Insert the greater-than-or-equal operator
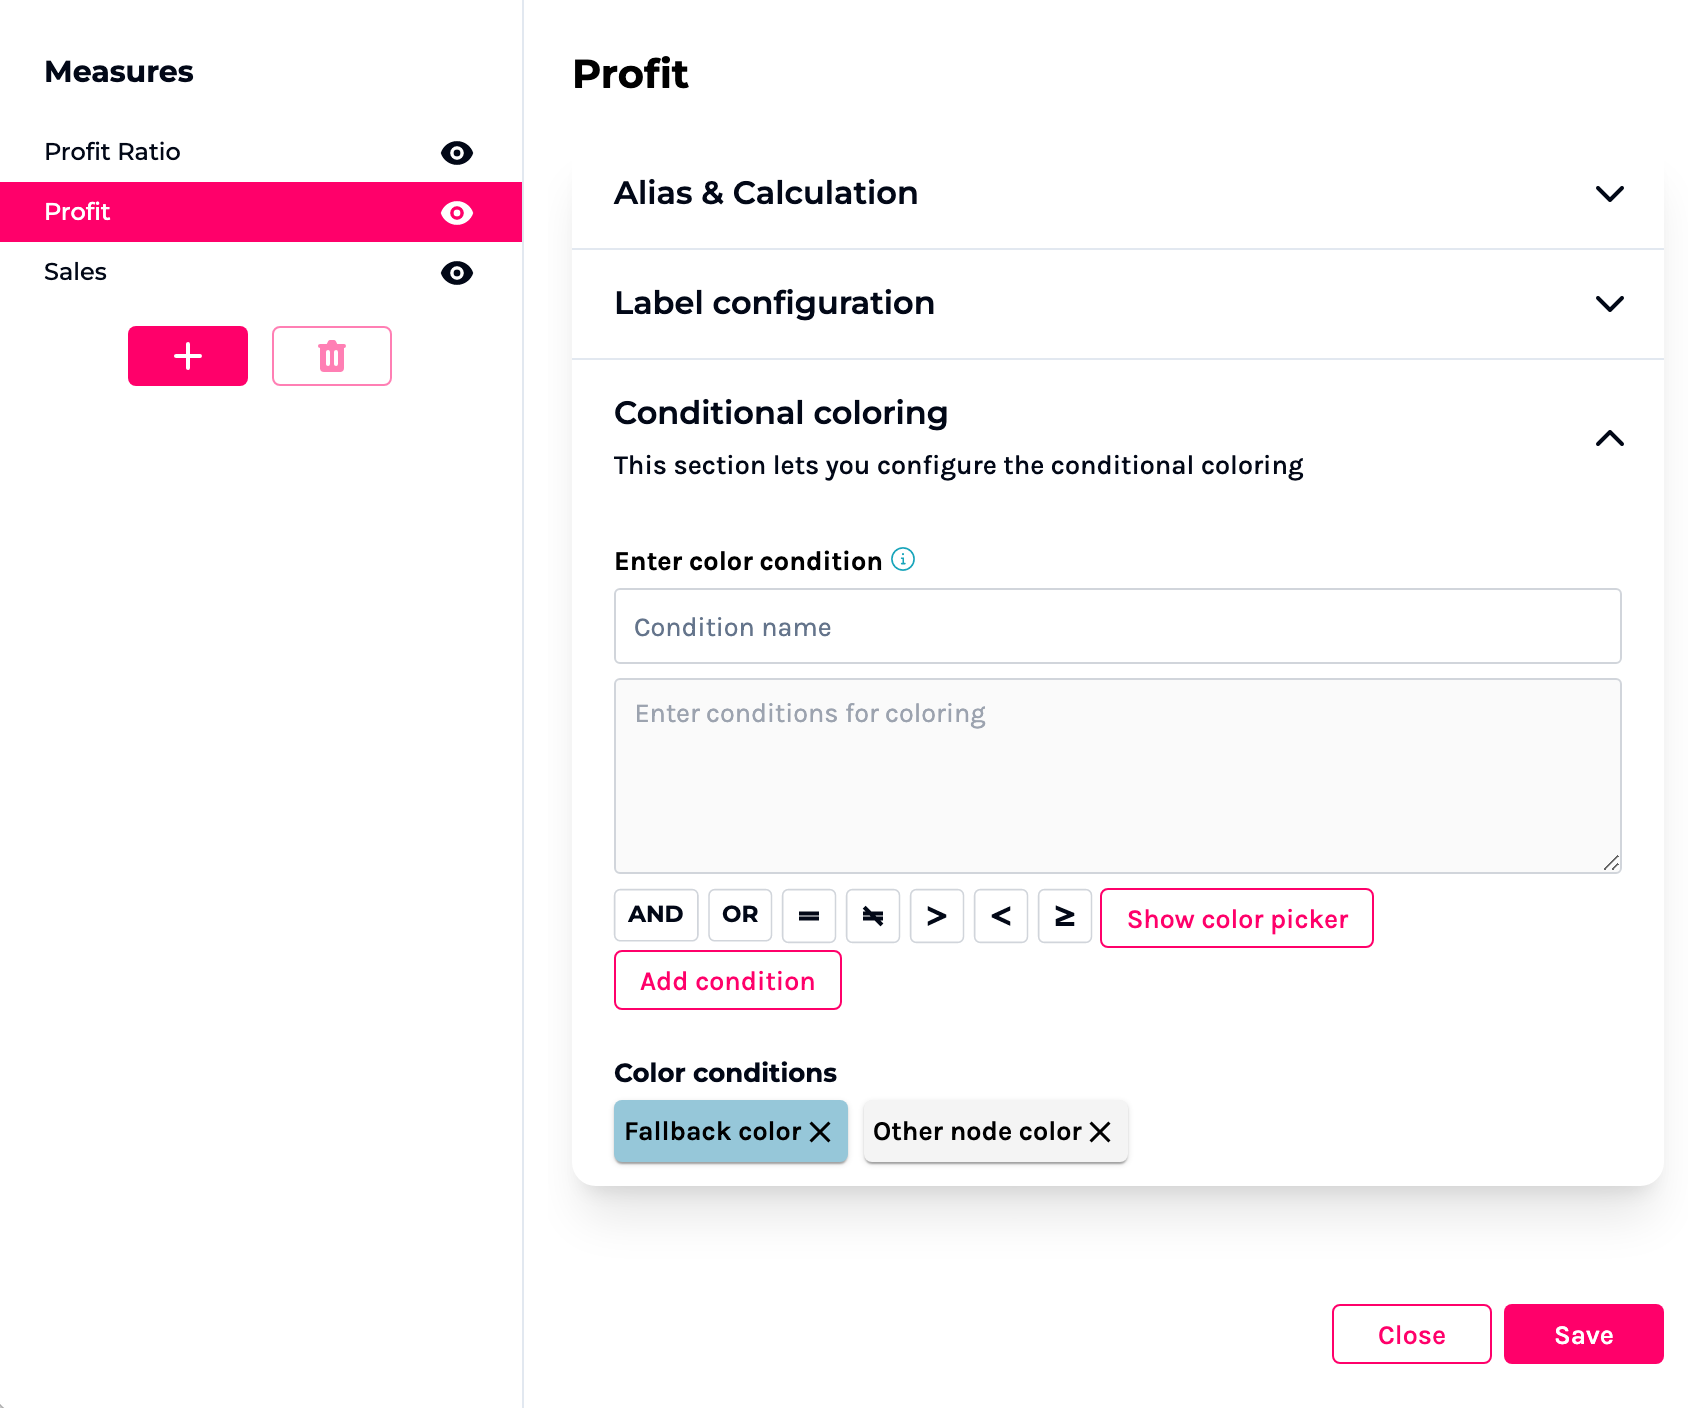Screen dimensions: 1704x1408 [1065, 916]
